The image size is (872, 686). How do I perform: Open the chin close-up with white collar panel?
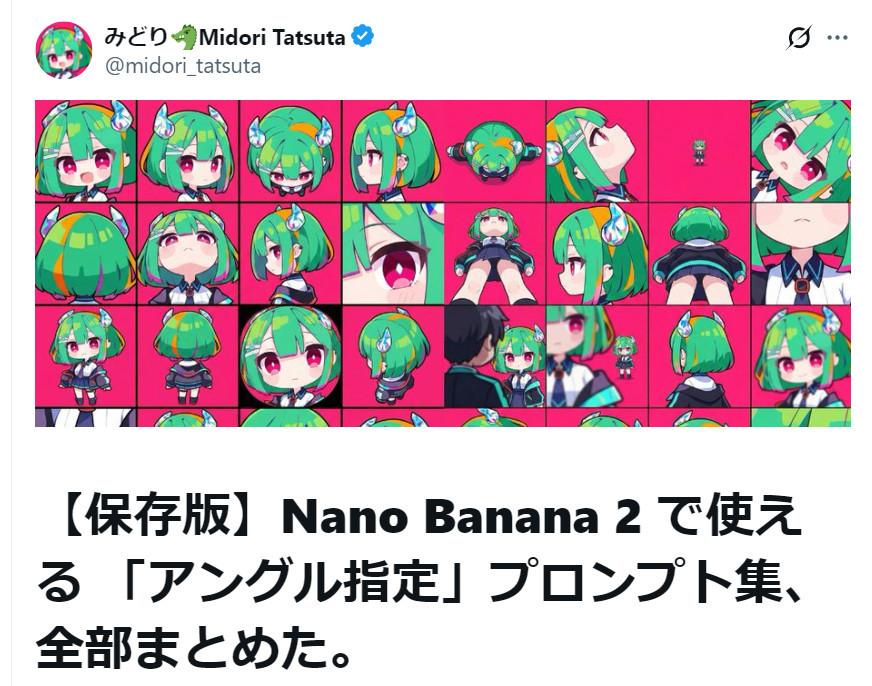click(801, 254)
